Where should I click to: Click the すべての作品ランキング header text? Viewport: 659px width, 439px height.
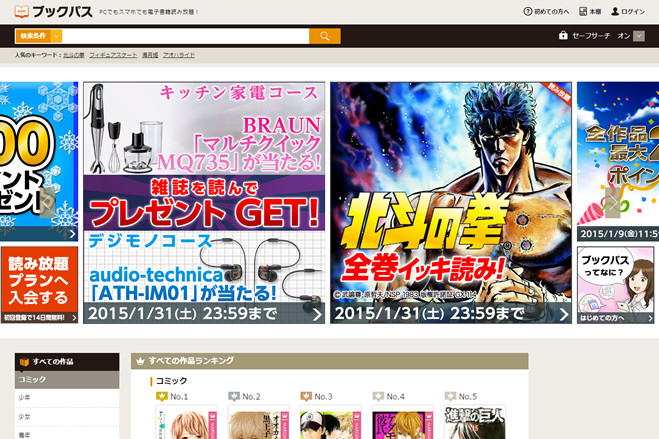[x=191, y=361]
